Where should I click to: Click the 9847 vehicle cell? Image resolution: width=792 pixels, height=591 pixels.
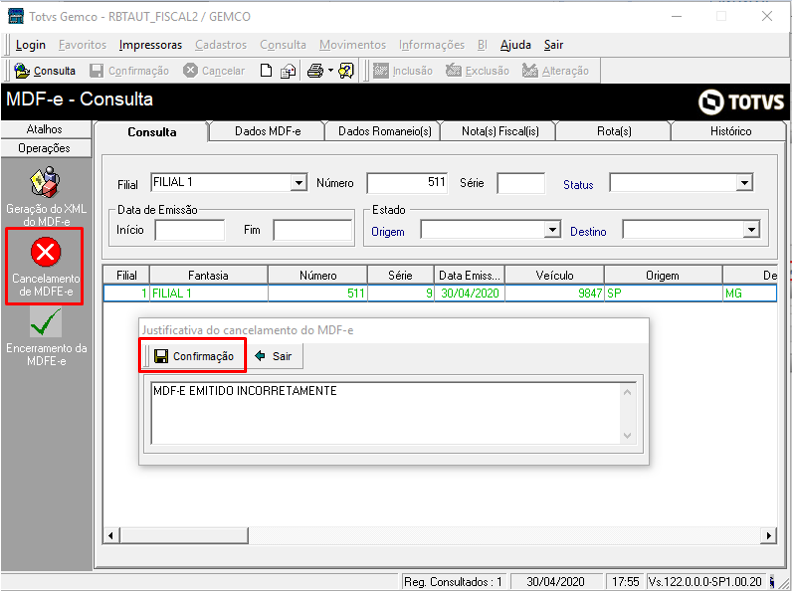coord(555,293)
